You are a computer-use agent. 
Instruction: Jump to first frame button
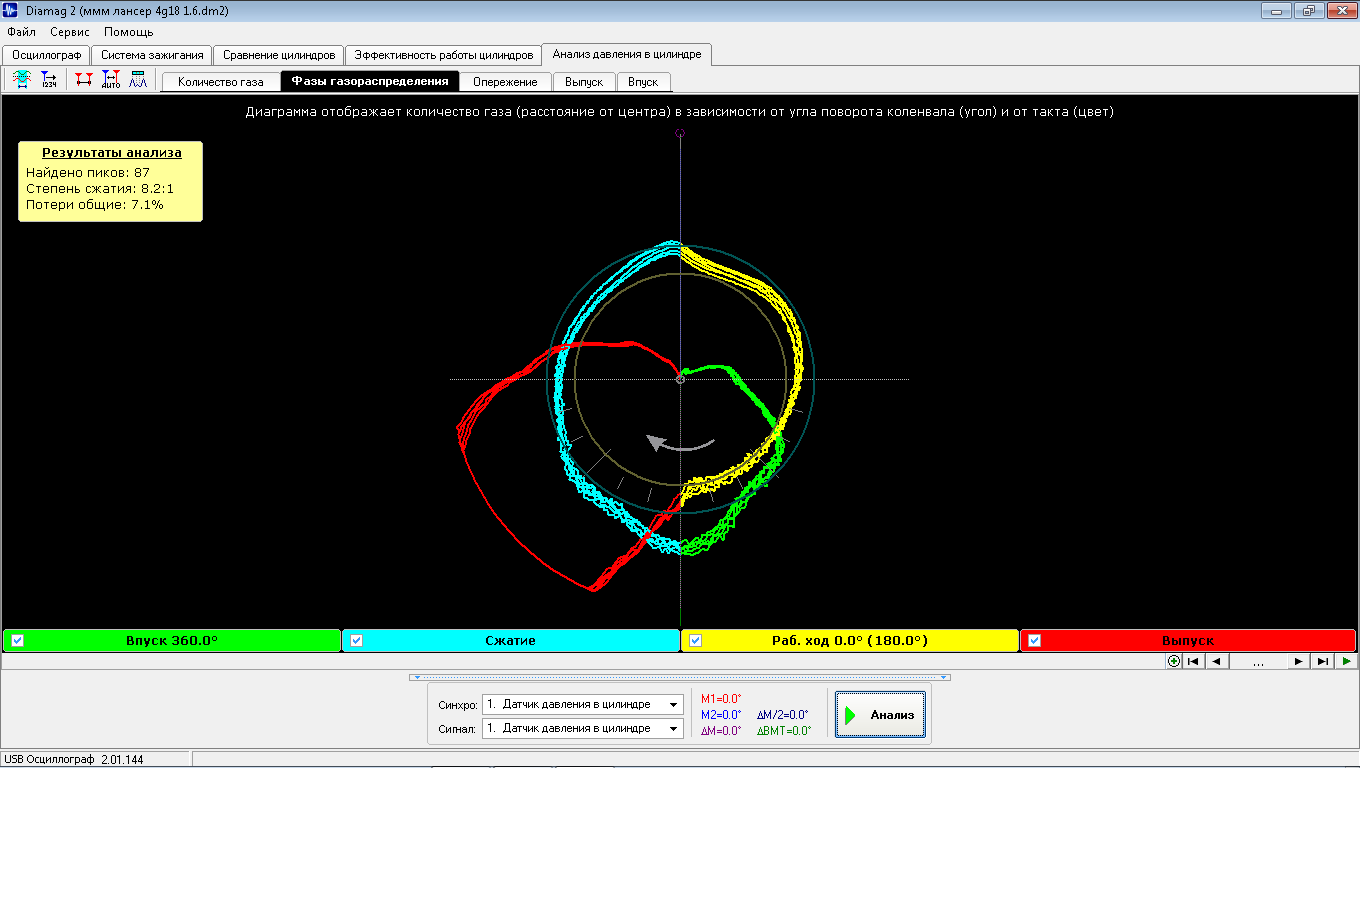click(x=1193, y=661)
